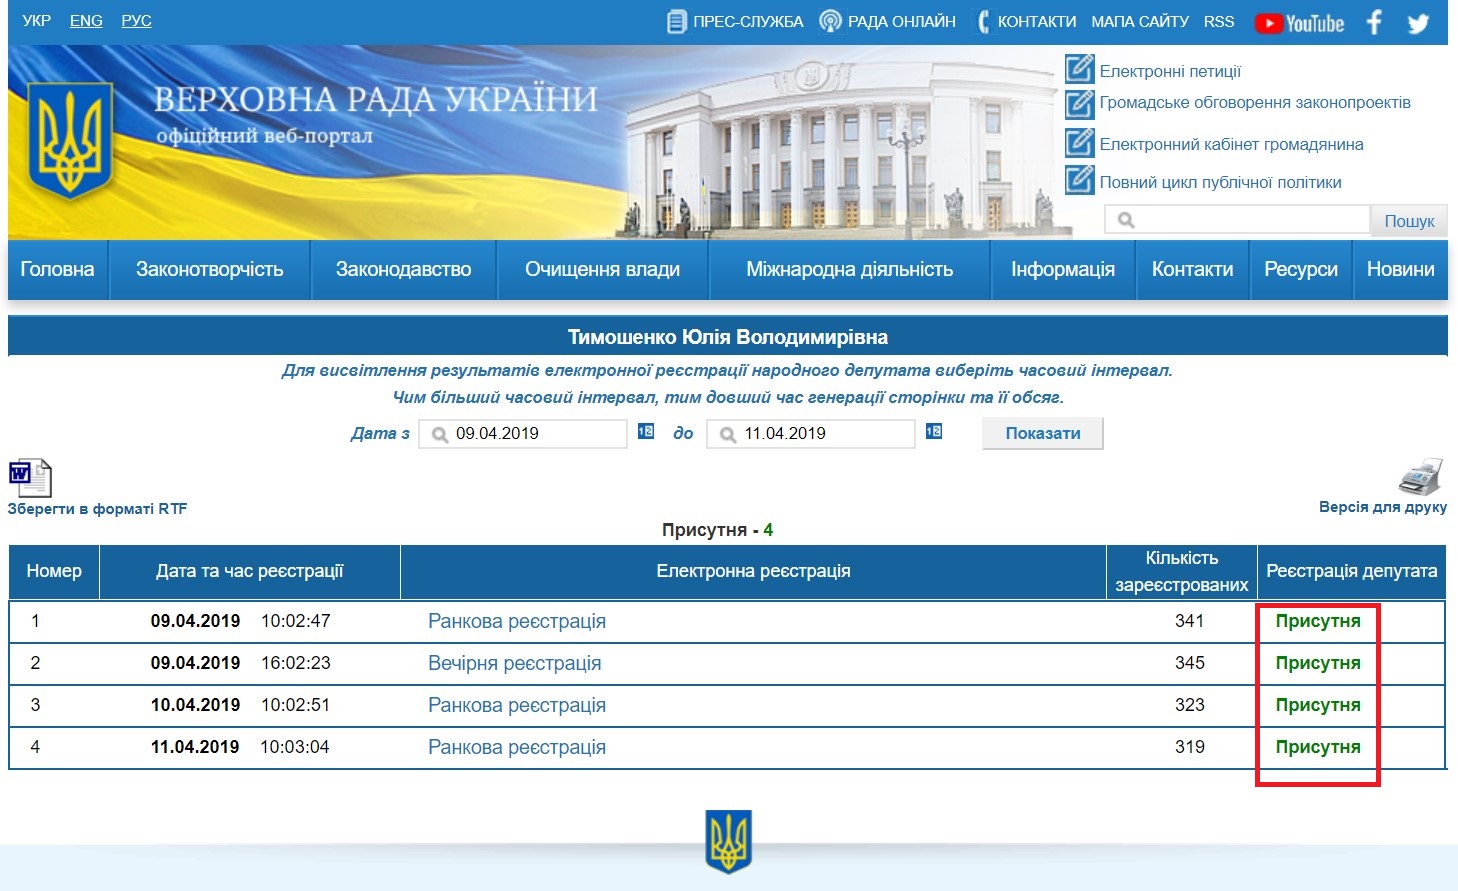Open the Twitter bird icon
This screenshot has width=1458, height=891.
point(1418,23)
